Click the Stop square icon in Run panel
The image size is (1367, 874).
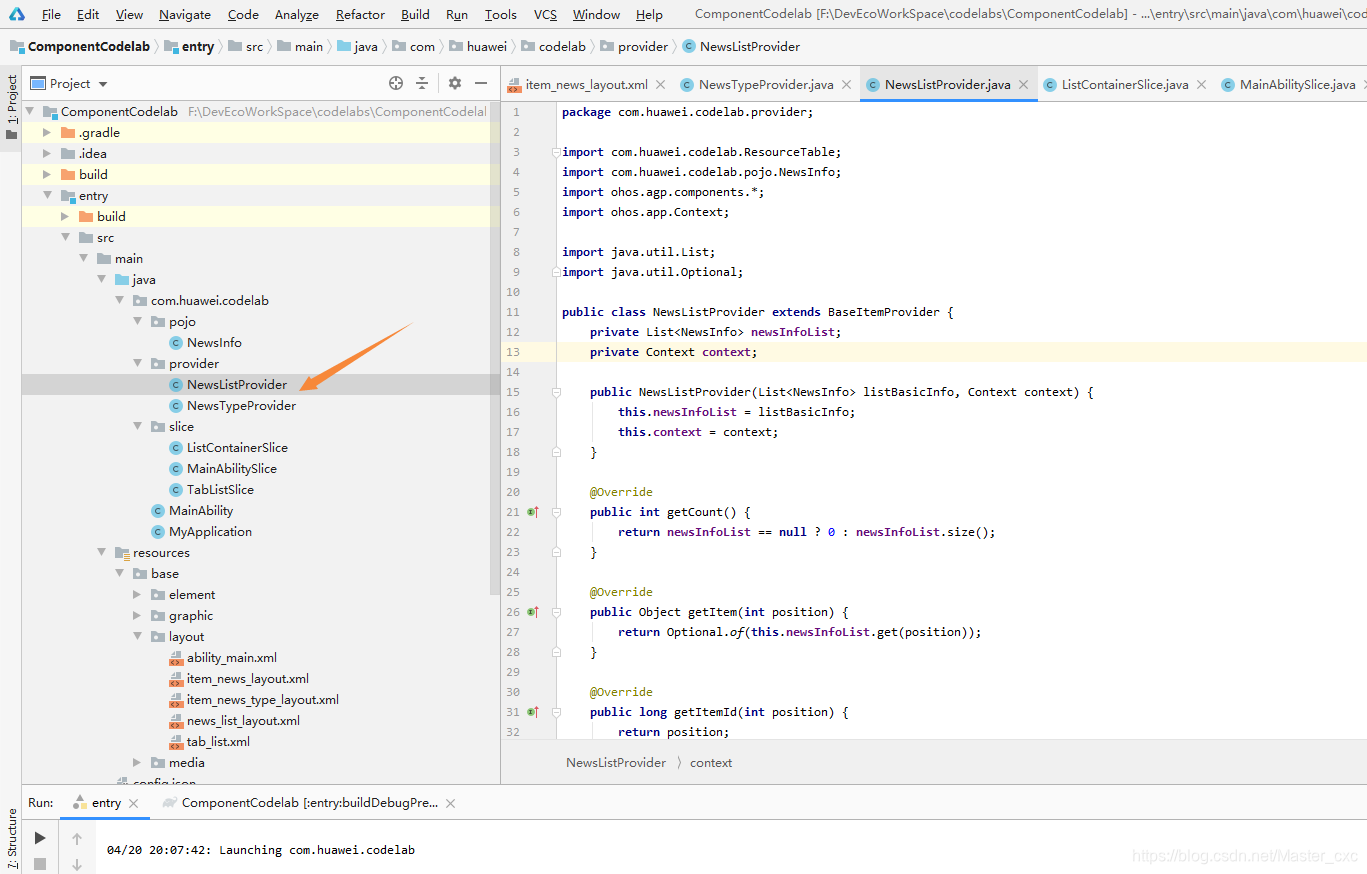(x=40, y=863)
